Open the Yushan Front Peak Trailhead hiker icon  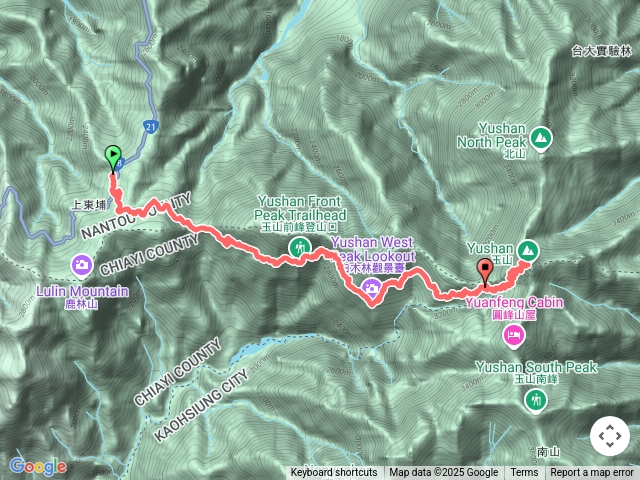tap(300, 247)
